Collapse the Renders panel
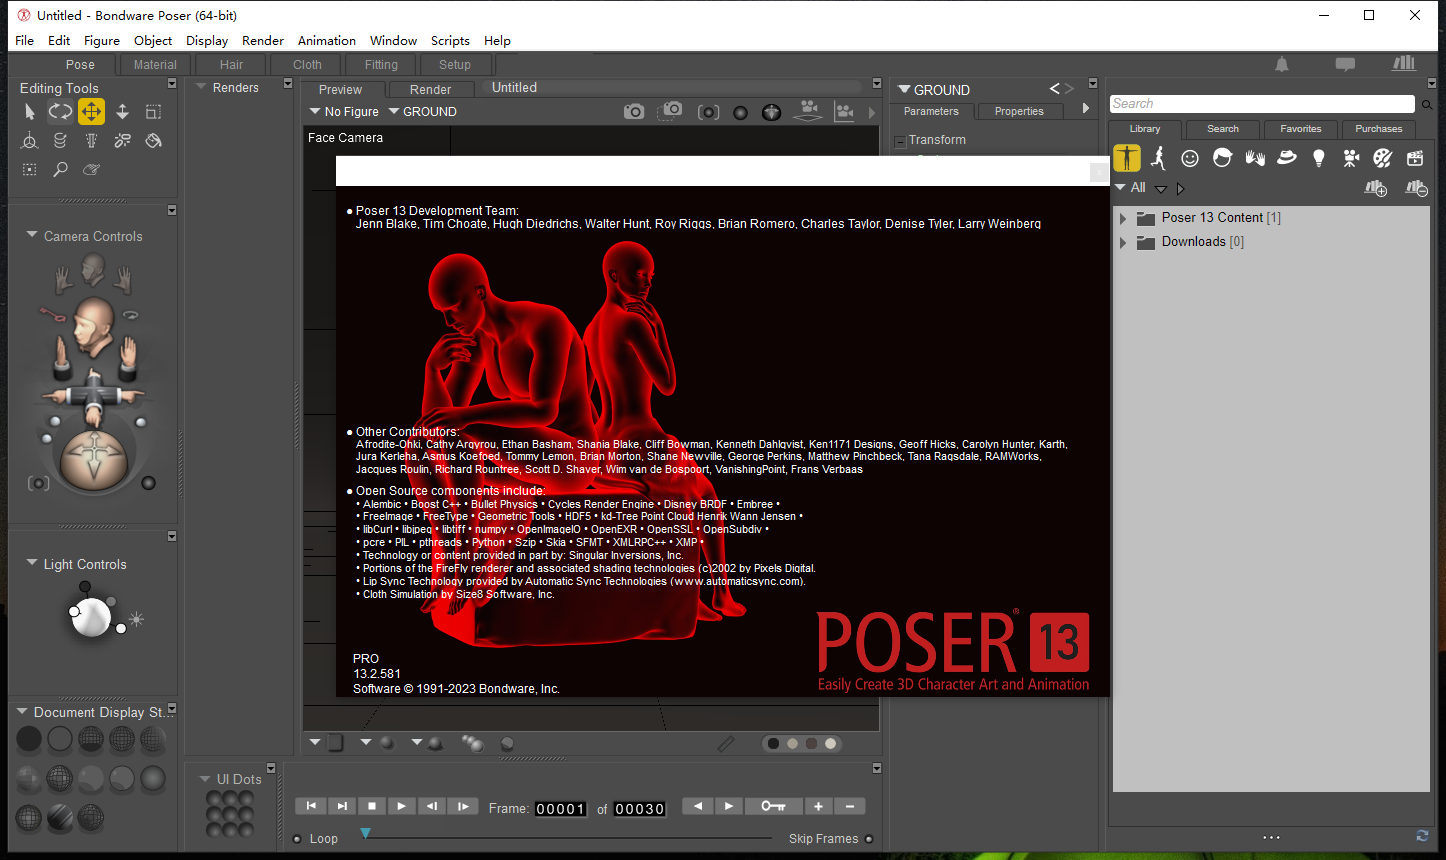 pyautogui.click(x=200, y=88)
